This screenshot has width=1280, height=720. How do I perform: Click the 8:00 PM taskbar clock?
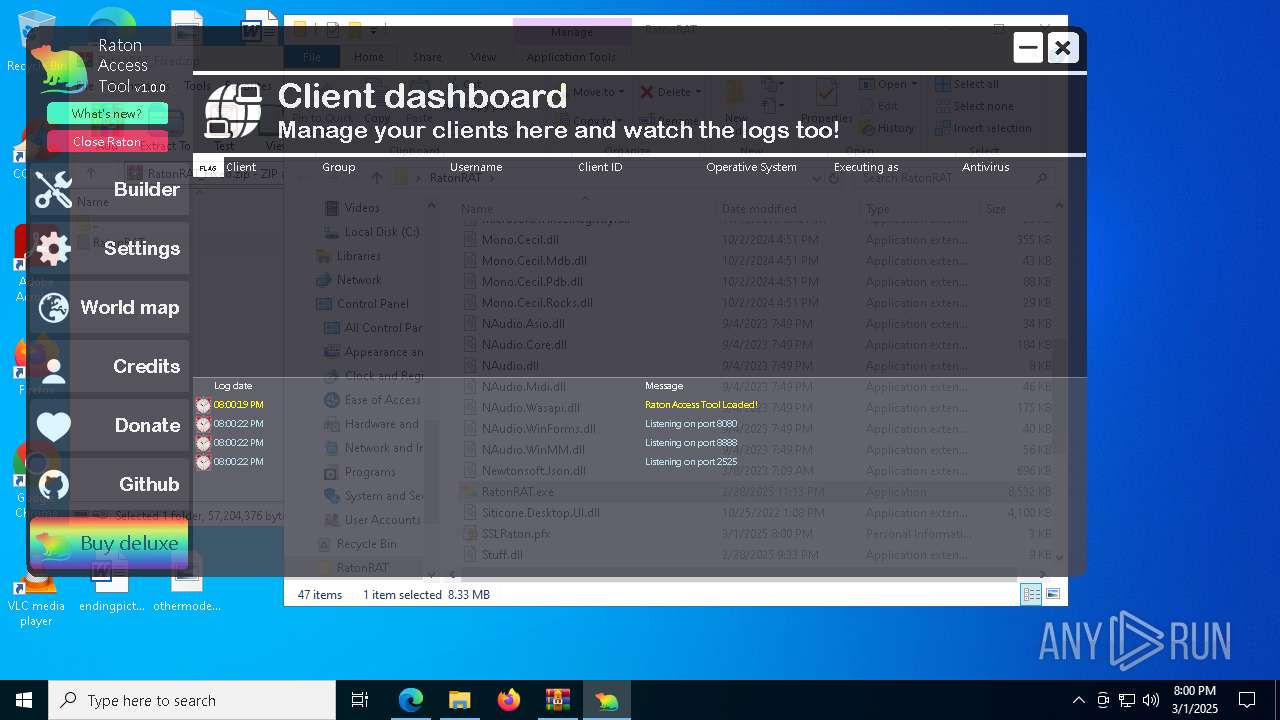coord(1194,700)
